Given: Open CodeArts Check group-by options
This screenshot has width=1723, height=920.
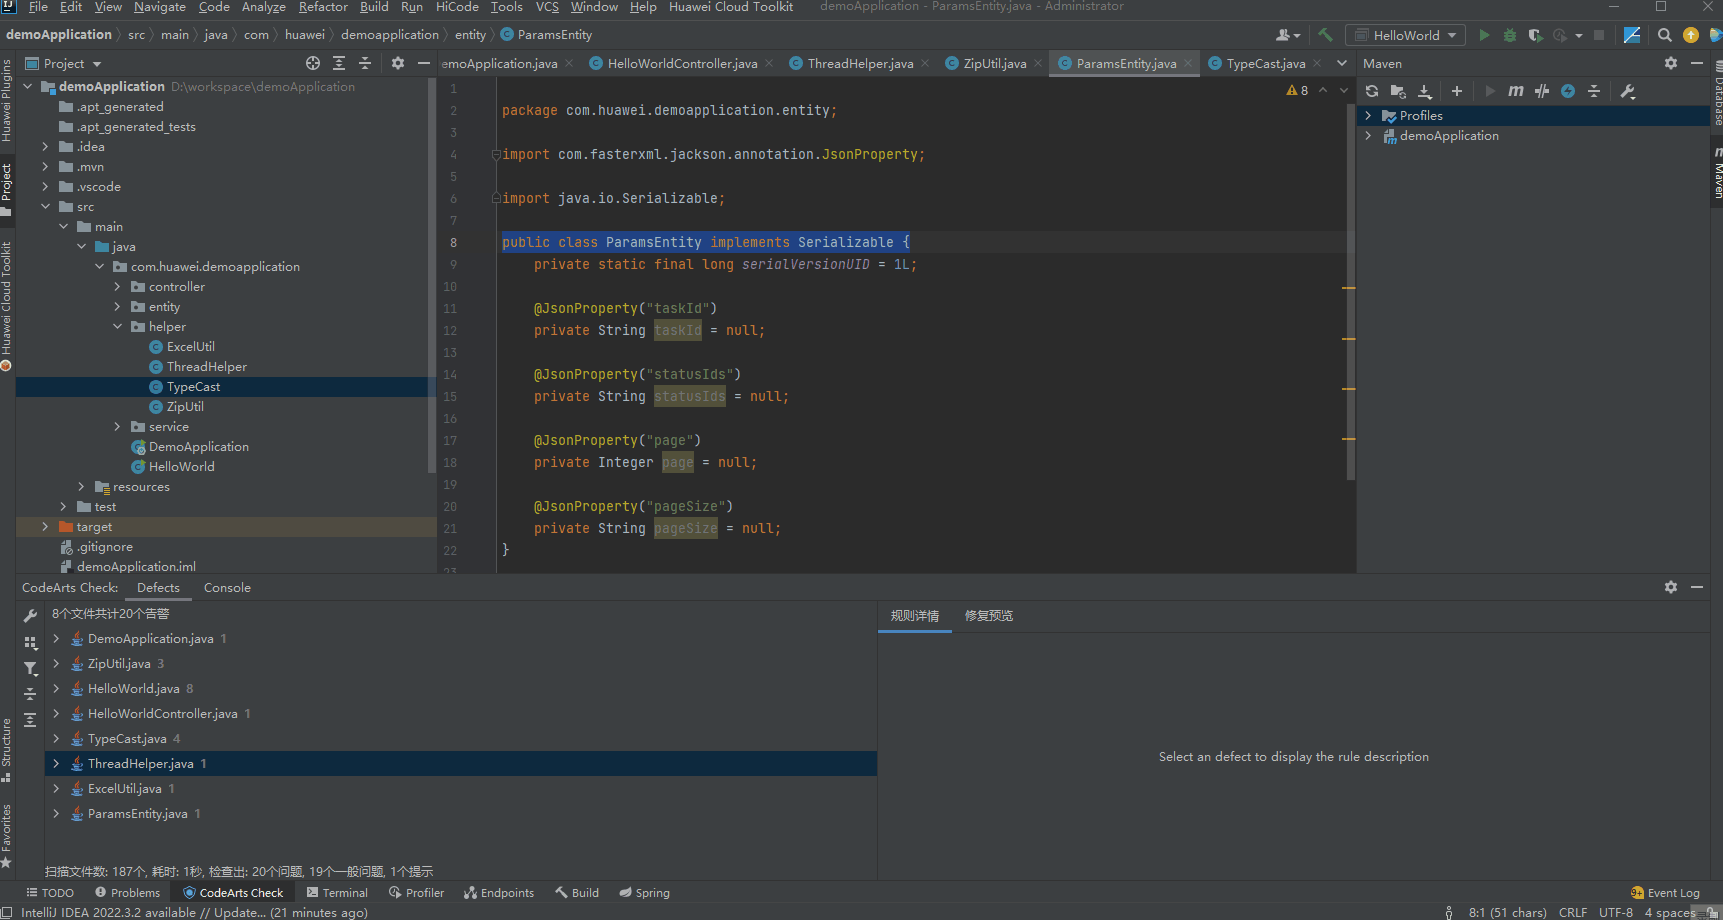Looking at the screenshot, I should click(x=30, y=643).
